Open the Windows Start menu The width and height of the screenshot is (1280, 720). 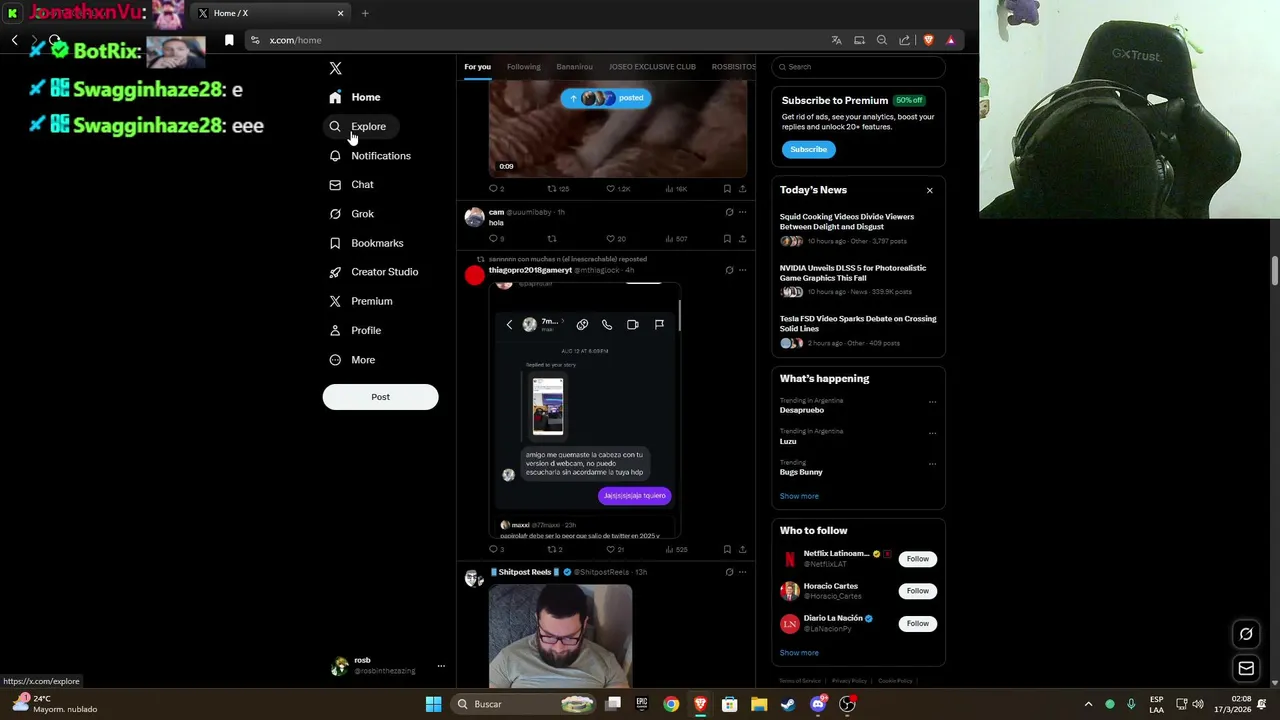click(x=433, y=704)
